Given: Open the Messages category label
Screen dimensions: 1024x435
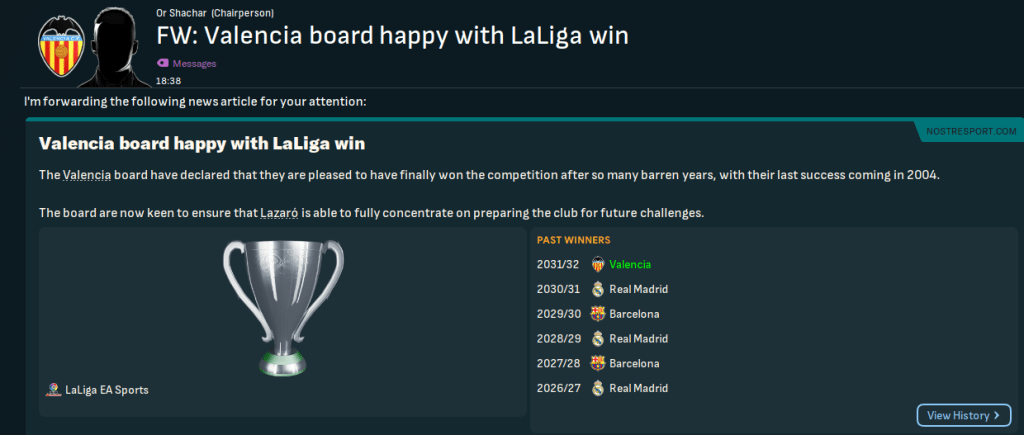Looking at the screenshot, I should click(x=194, y=63).
